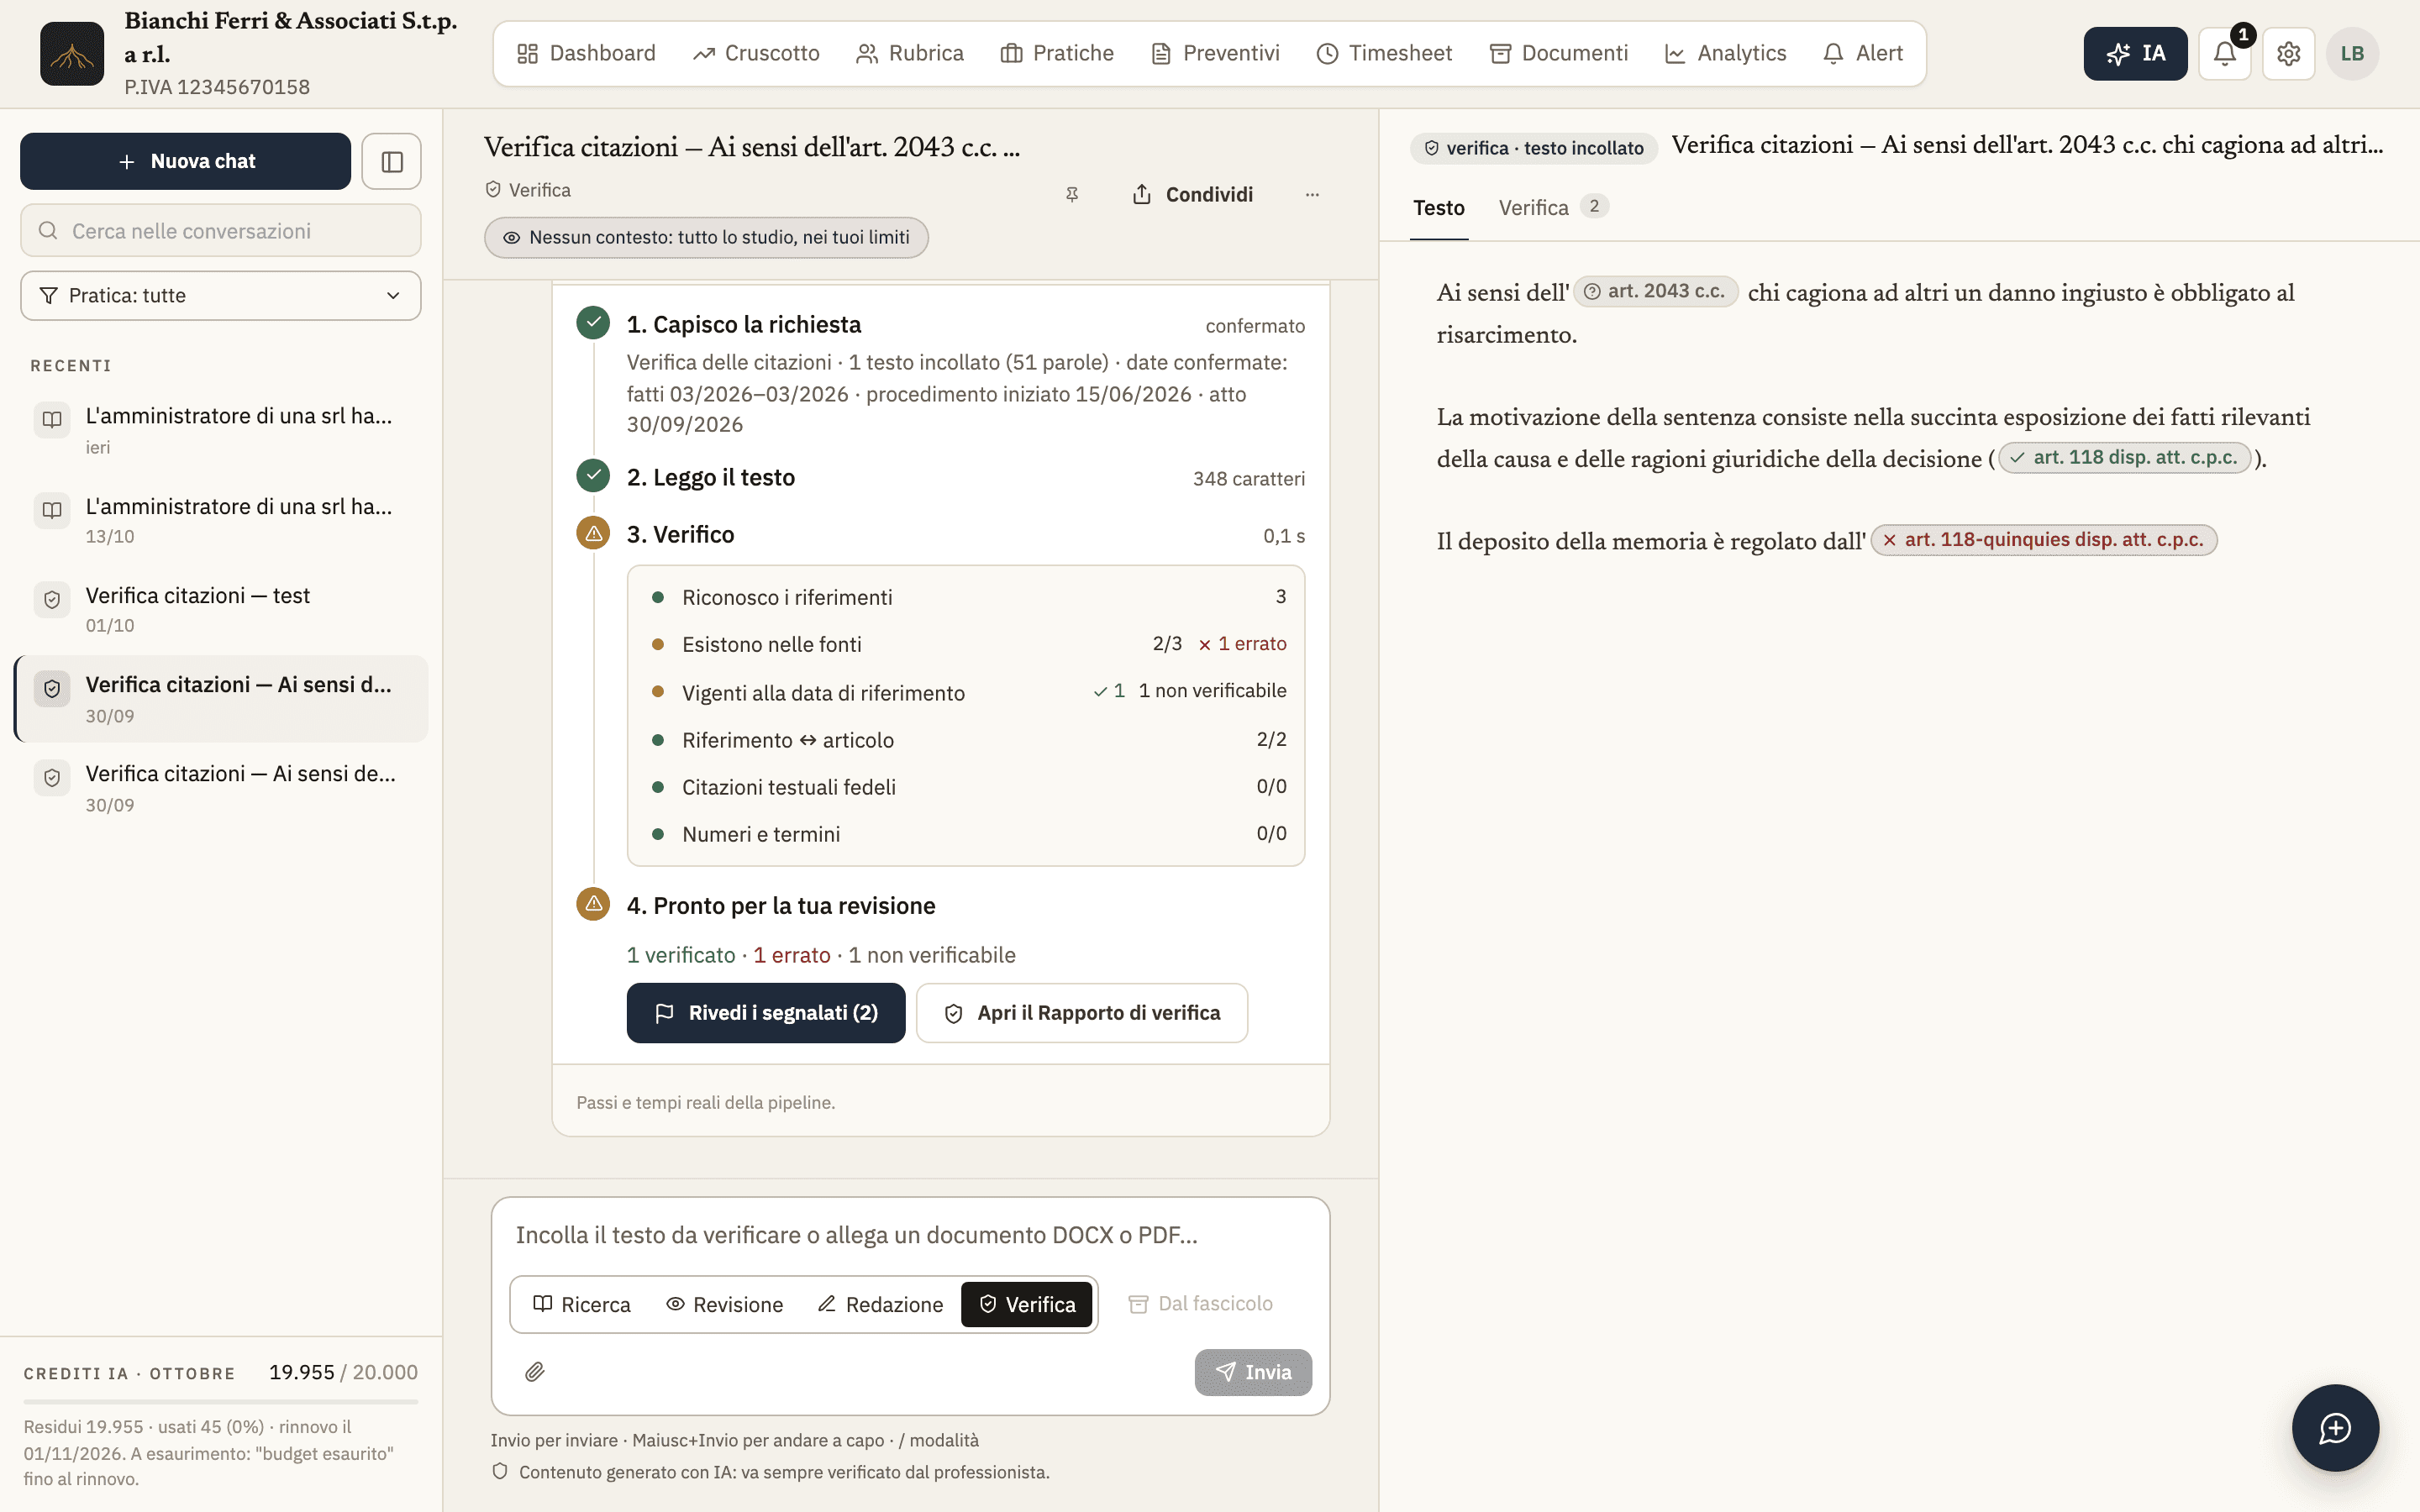Toggle the IA assistant button

tap(2135, 54)
